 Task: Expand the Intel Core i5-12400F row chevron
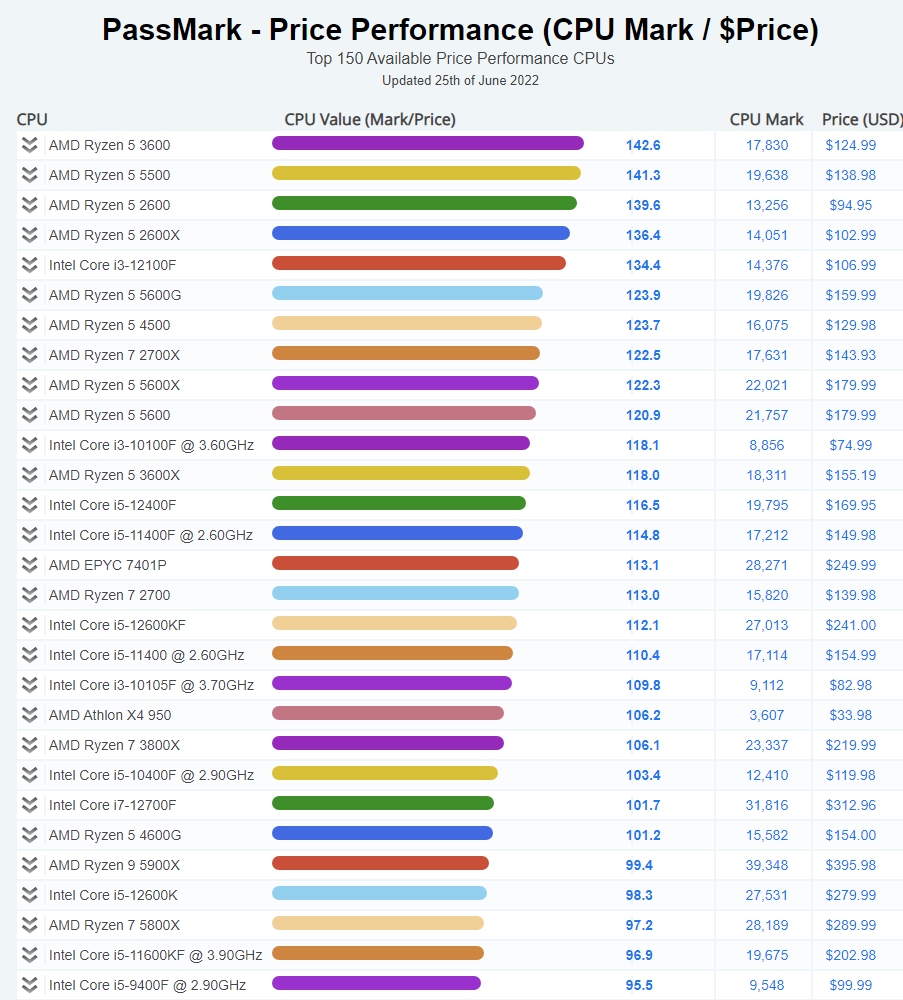click(x=29, y=504)
